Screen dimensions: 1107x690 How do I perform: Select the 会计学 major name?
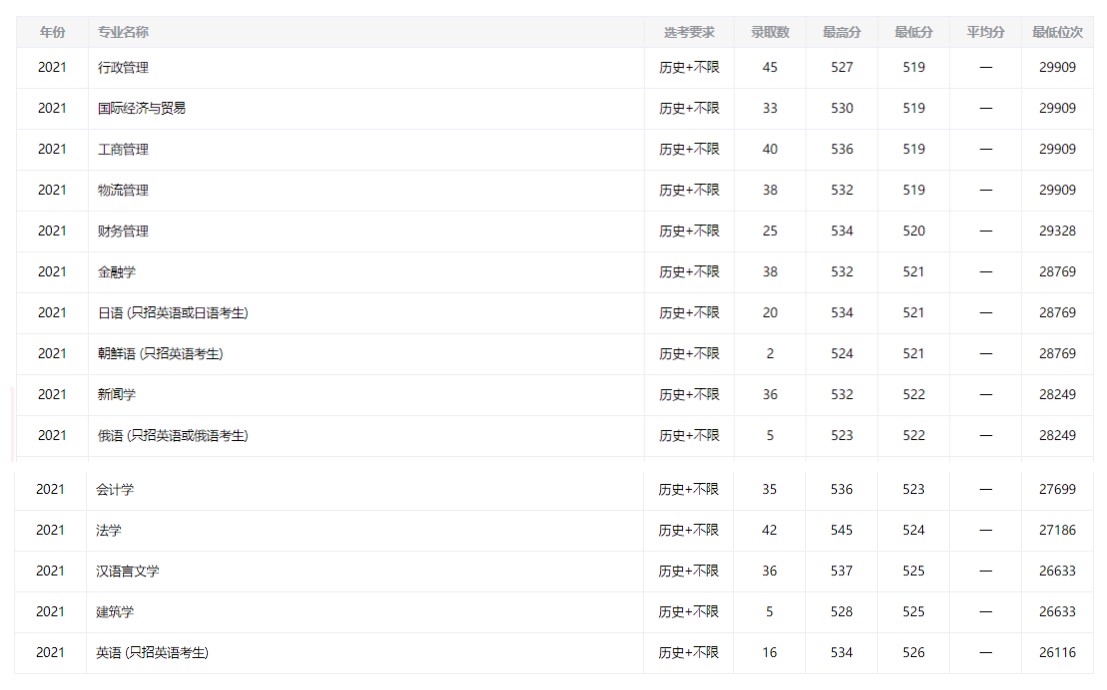115,490
